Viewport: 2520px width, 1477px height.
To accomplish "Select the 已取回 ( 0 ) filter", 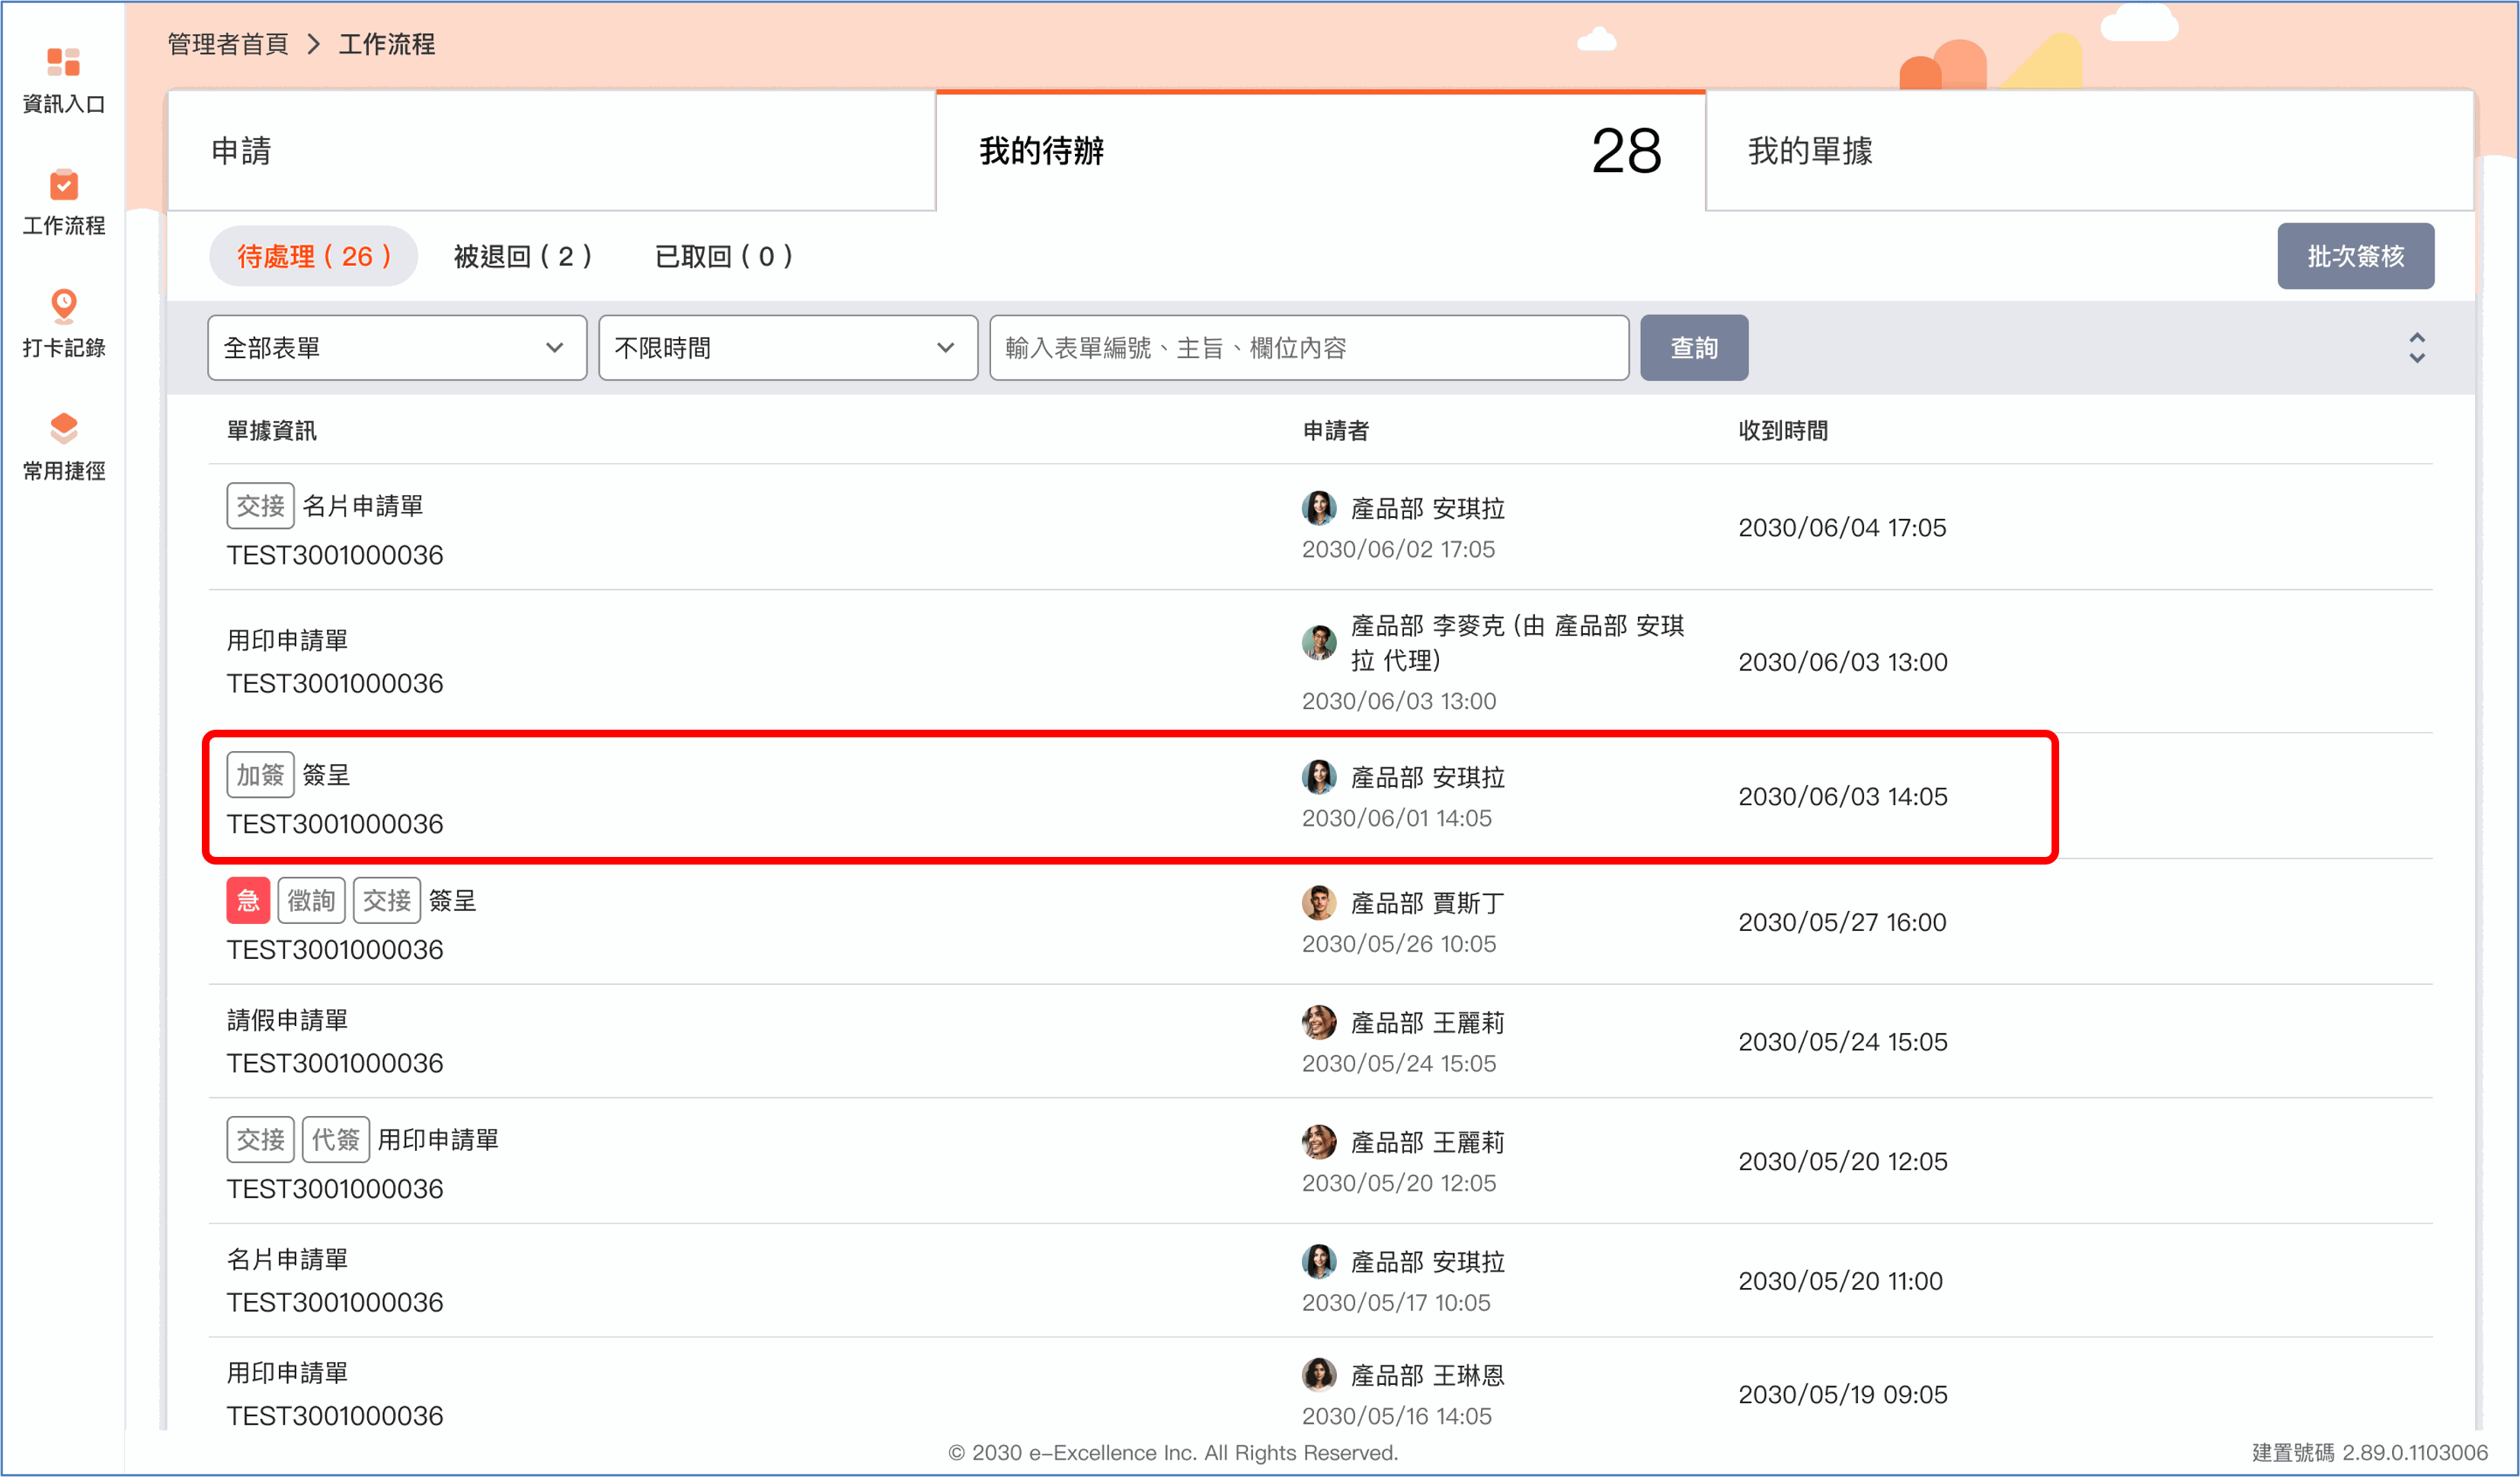I will pos(724,256).
